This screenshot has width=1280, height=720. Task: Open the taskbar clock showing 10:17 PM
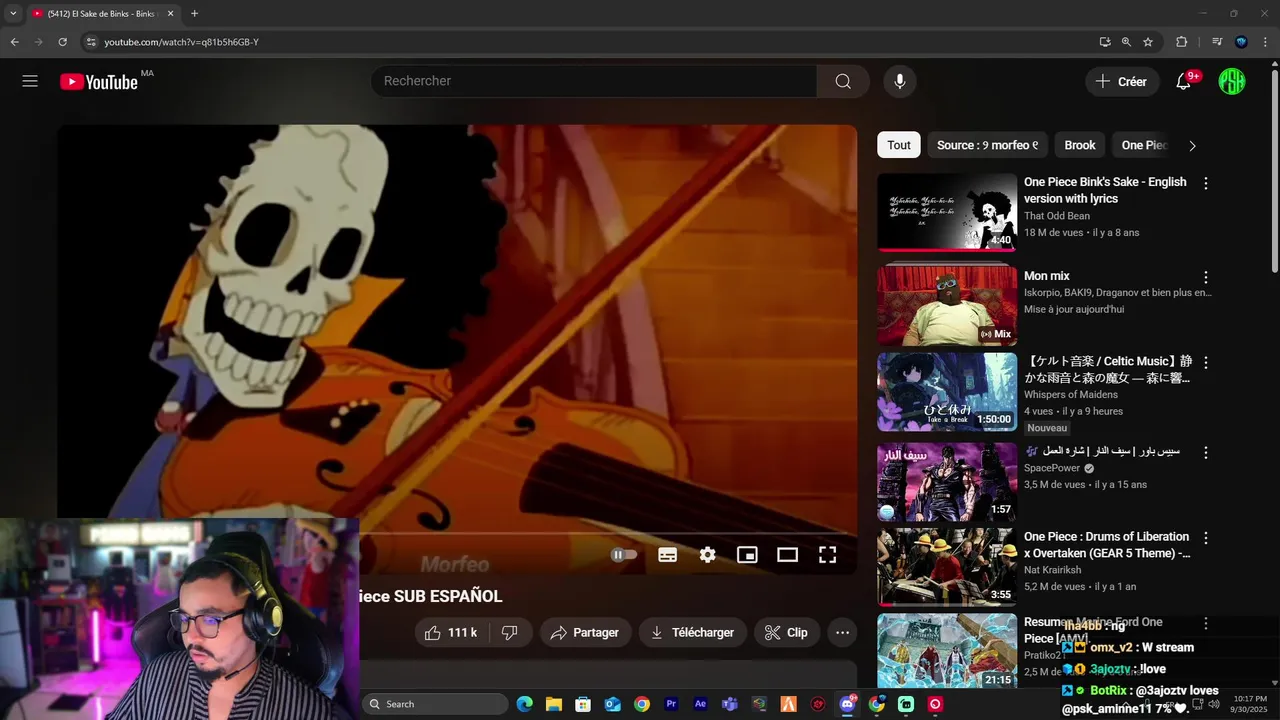coord(1250,704)
